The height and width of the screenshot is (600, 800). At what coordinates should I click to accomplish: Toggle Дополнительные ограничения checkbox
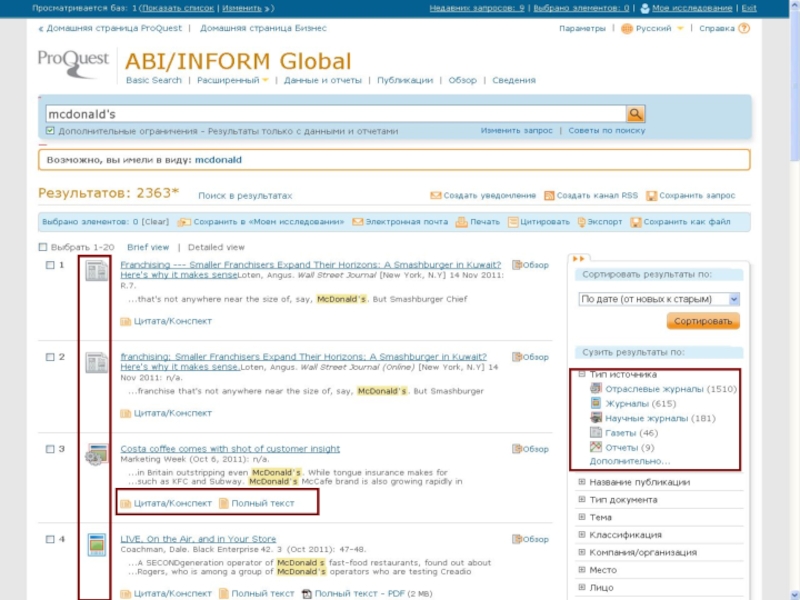point(50,131)
